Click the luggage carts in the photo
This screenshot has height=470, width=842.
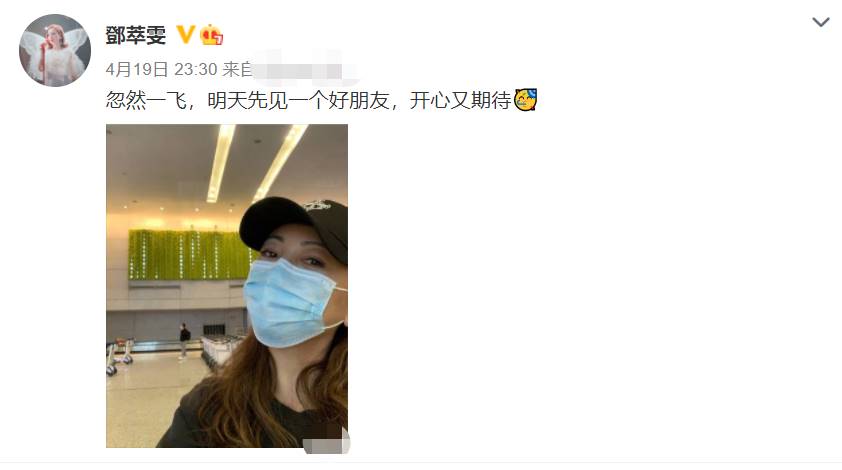[219, 350]
